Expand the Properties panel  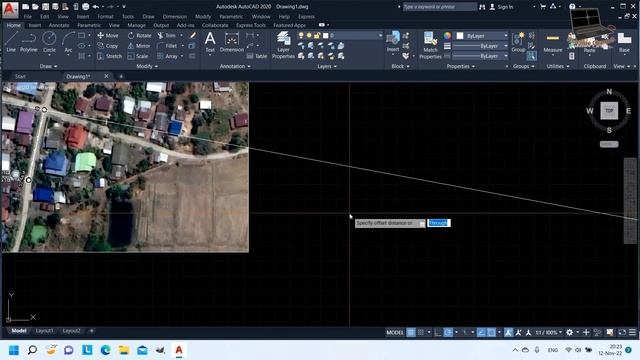461,66
